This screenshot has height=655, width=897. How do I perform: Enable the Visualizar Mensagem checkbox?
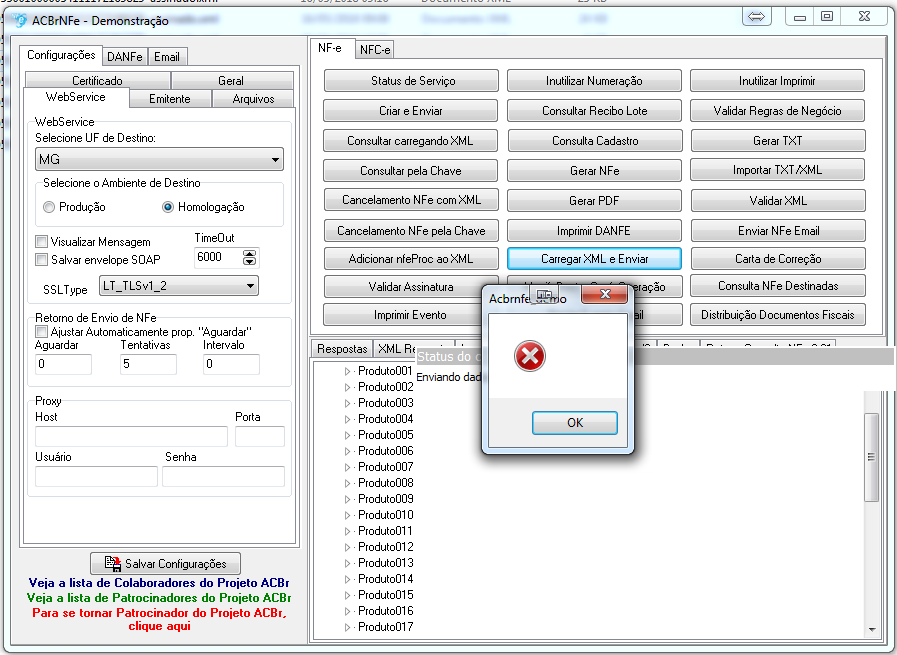click(41, 241)
